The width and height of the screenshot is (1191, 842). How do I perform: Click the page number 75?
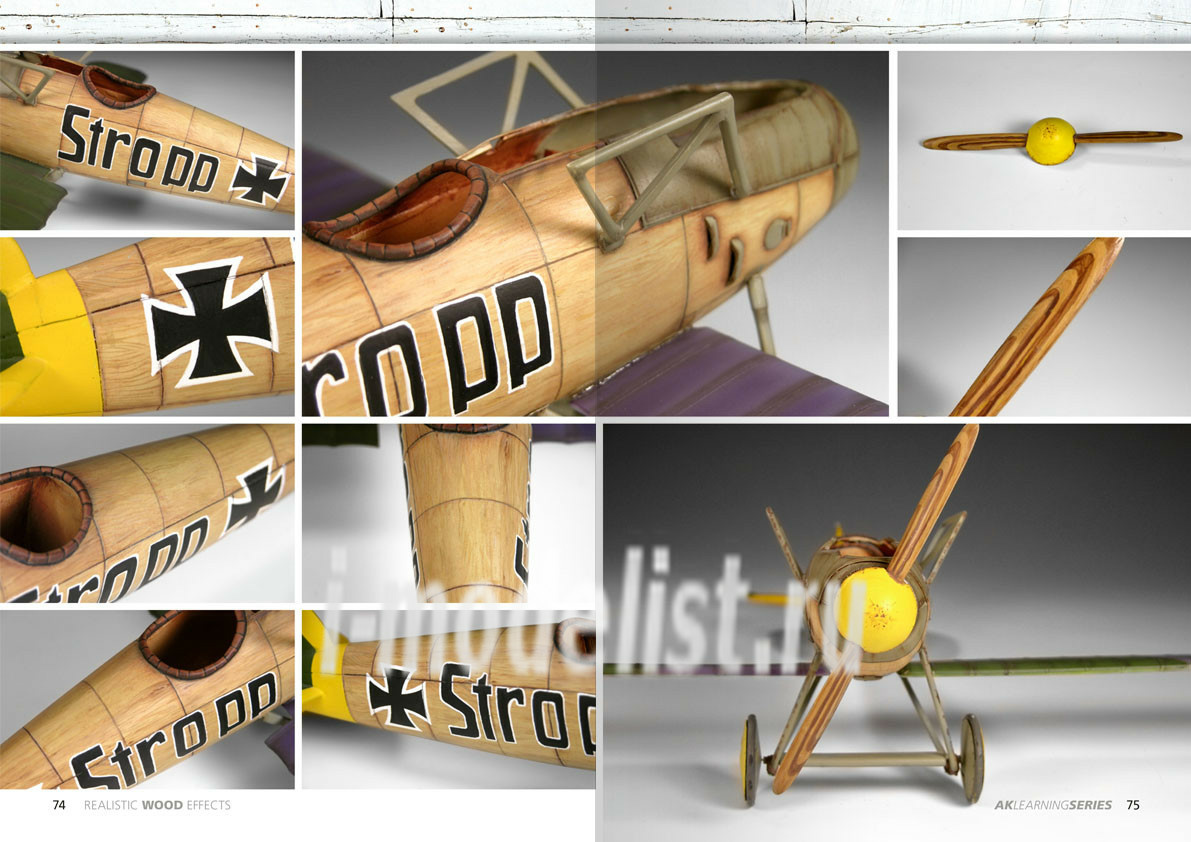(1132, 805)
